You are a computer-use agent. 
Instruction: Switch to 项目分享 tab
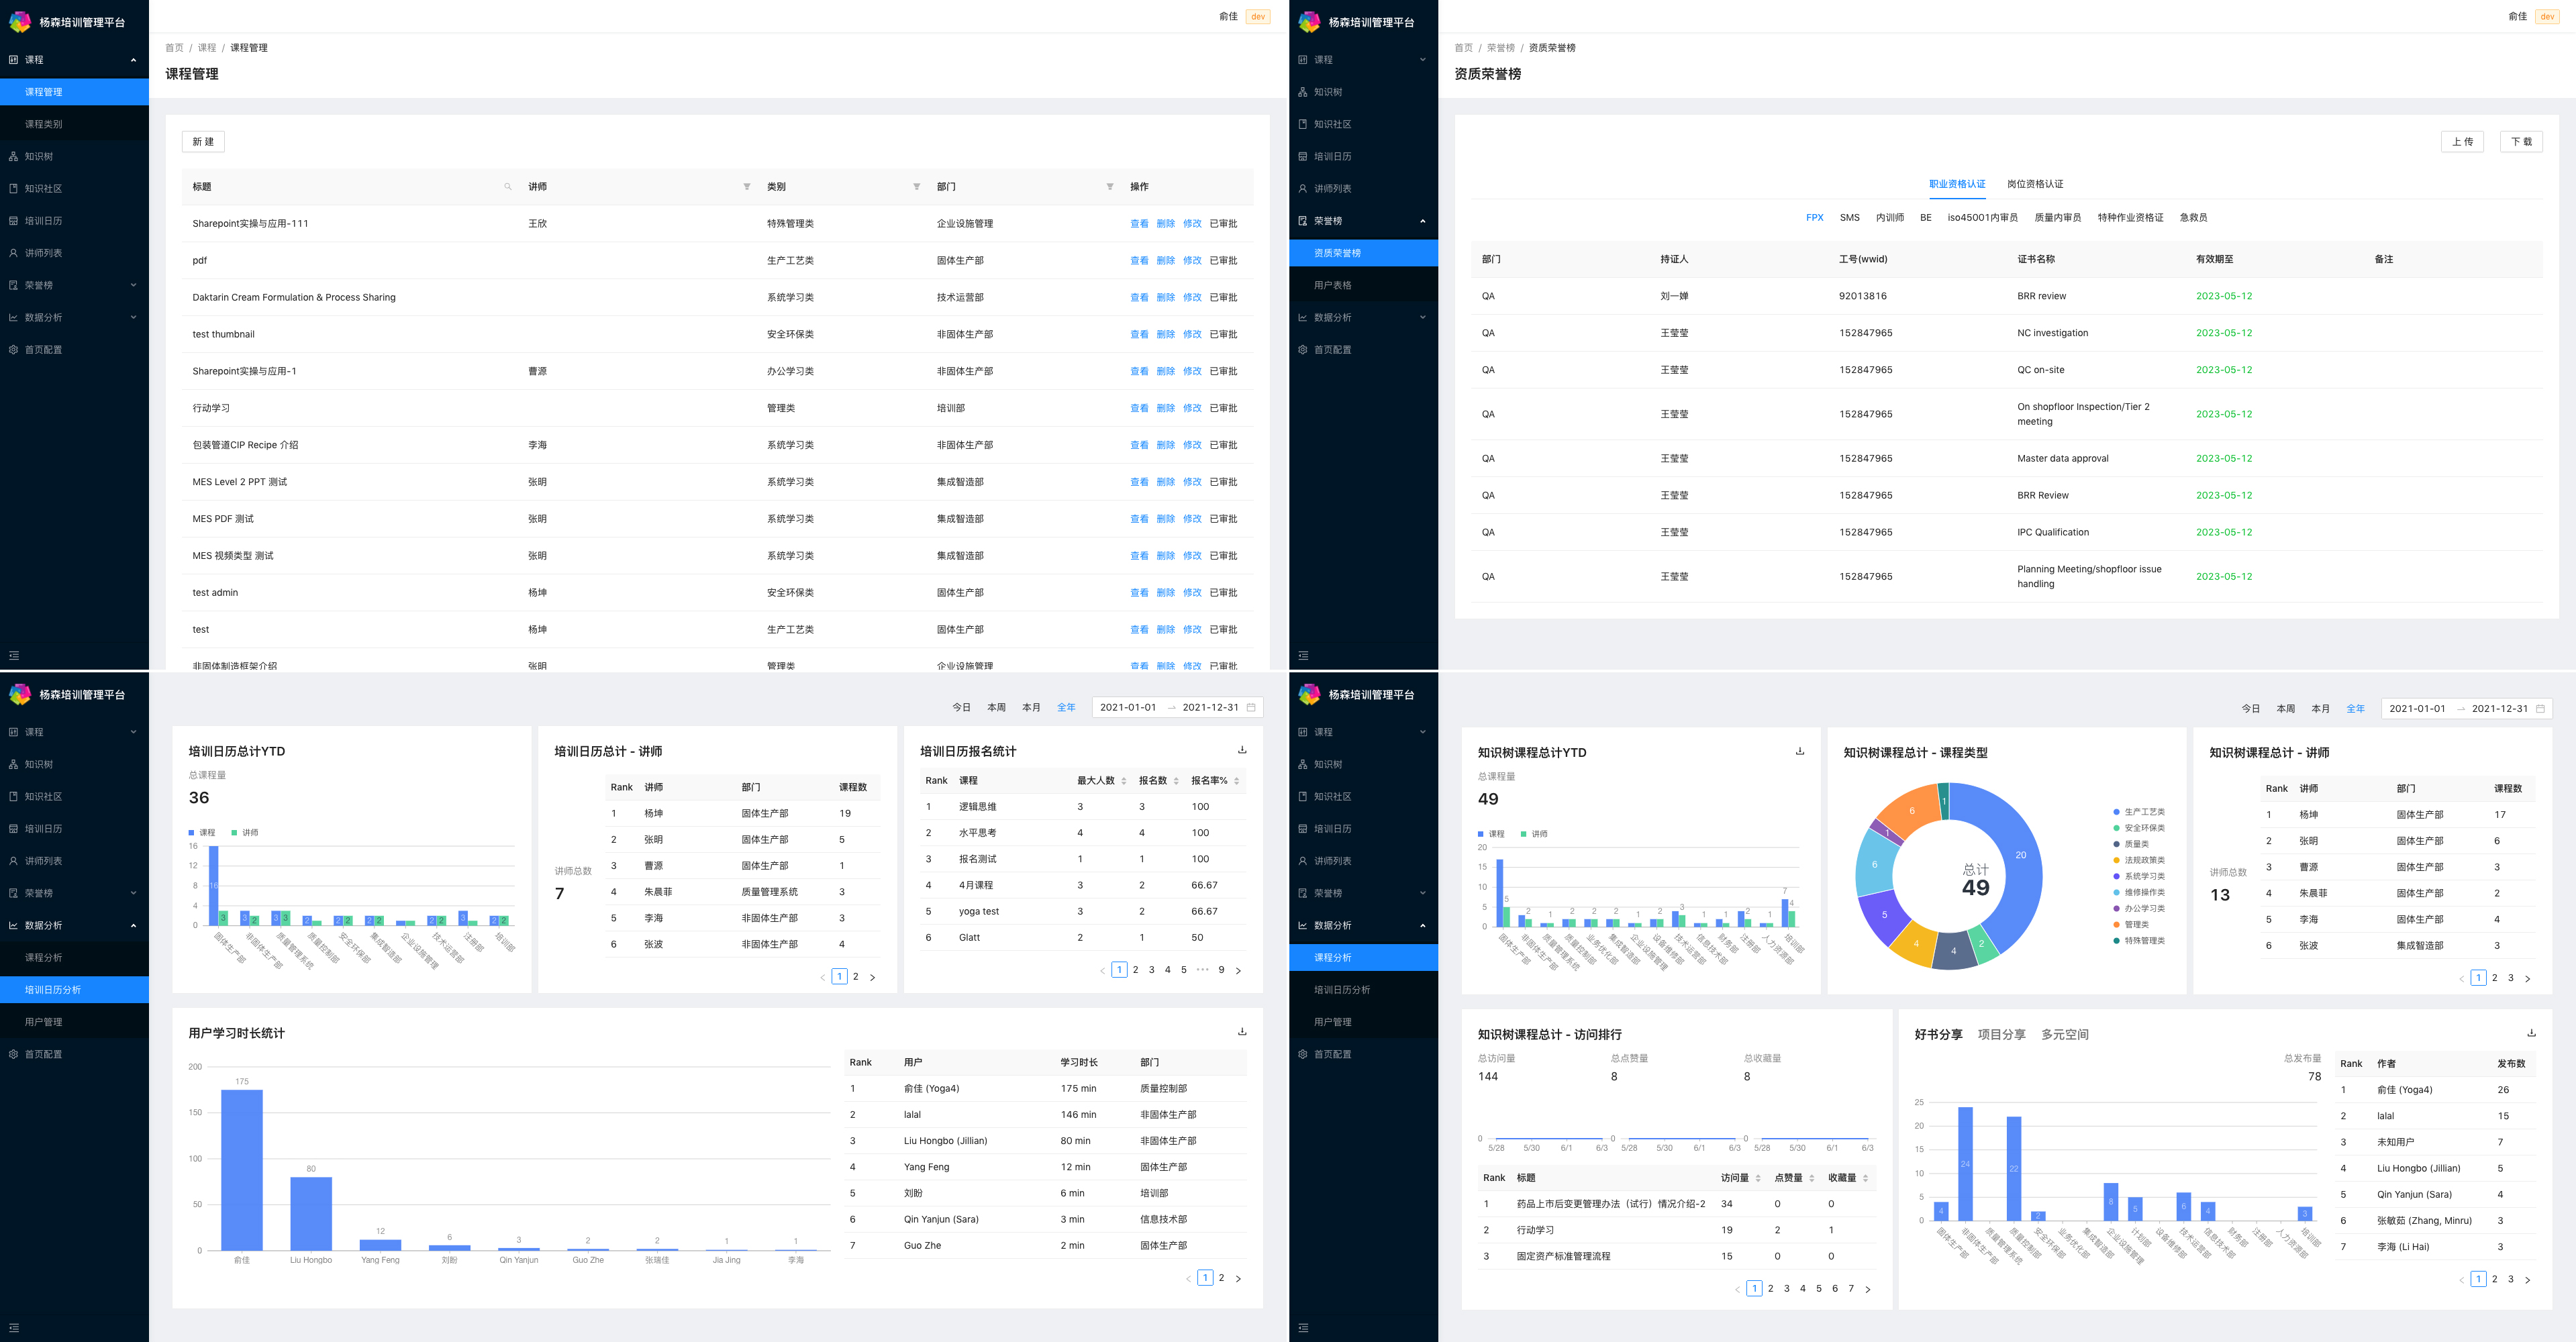[x=2001, y=1034]
